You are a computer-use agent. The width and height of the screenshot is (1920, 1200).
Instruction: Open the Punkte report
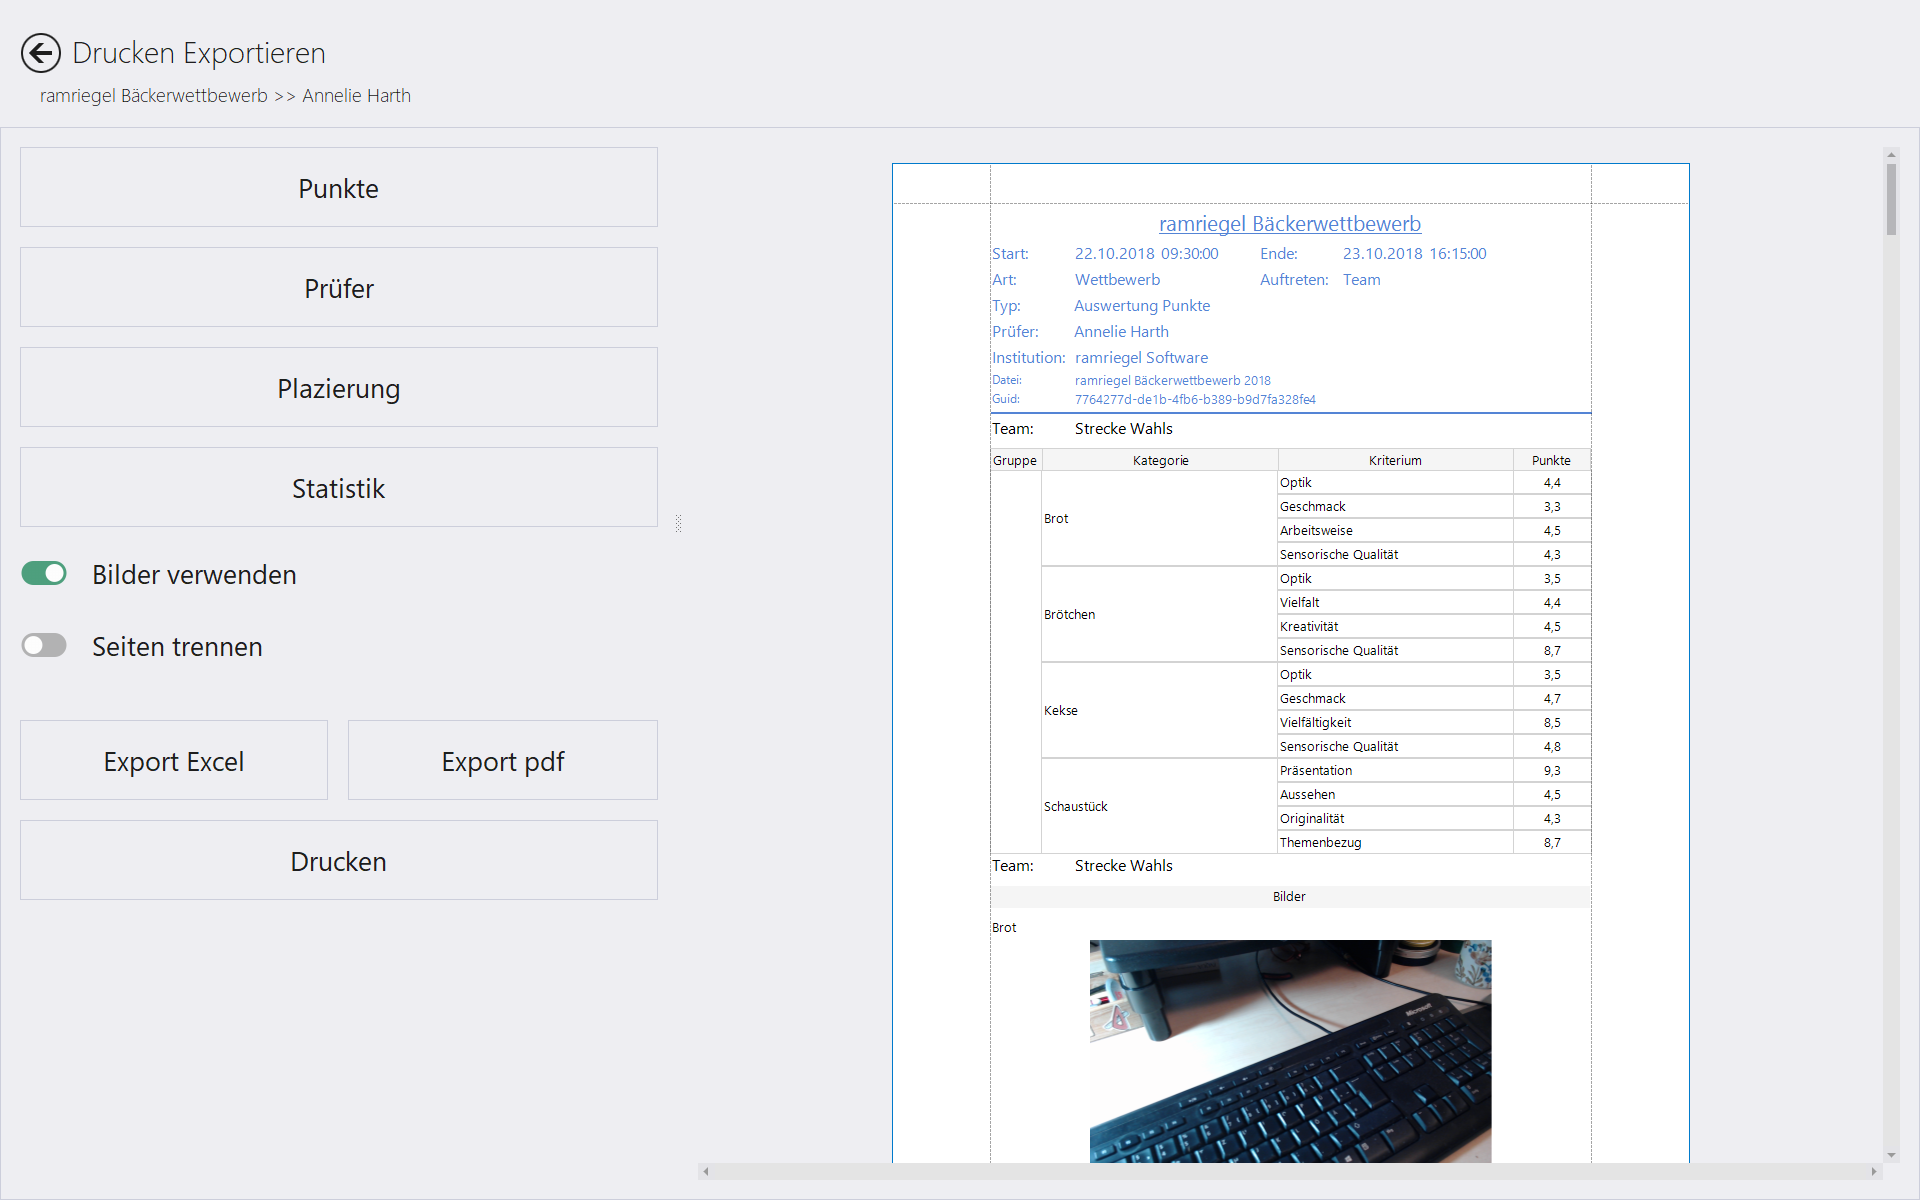338,188
